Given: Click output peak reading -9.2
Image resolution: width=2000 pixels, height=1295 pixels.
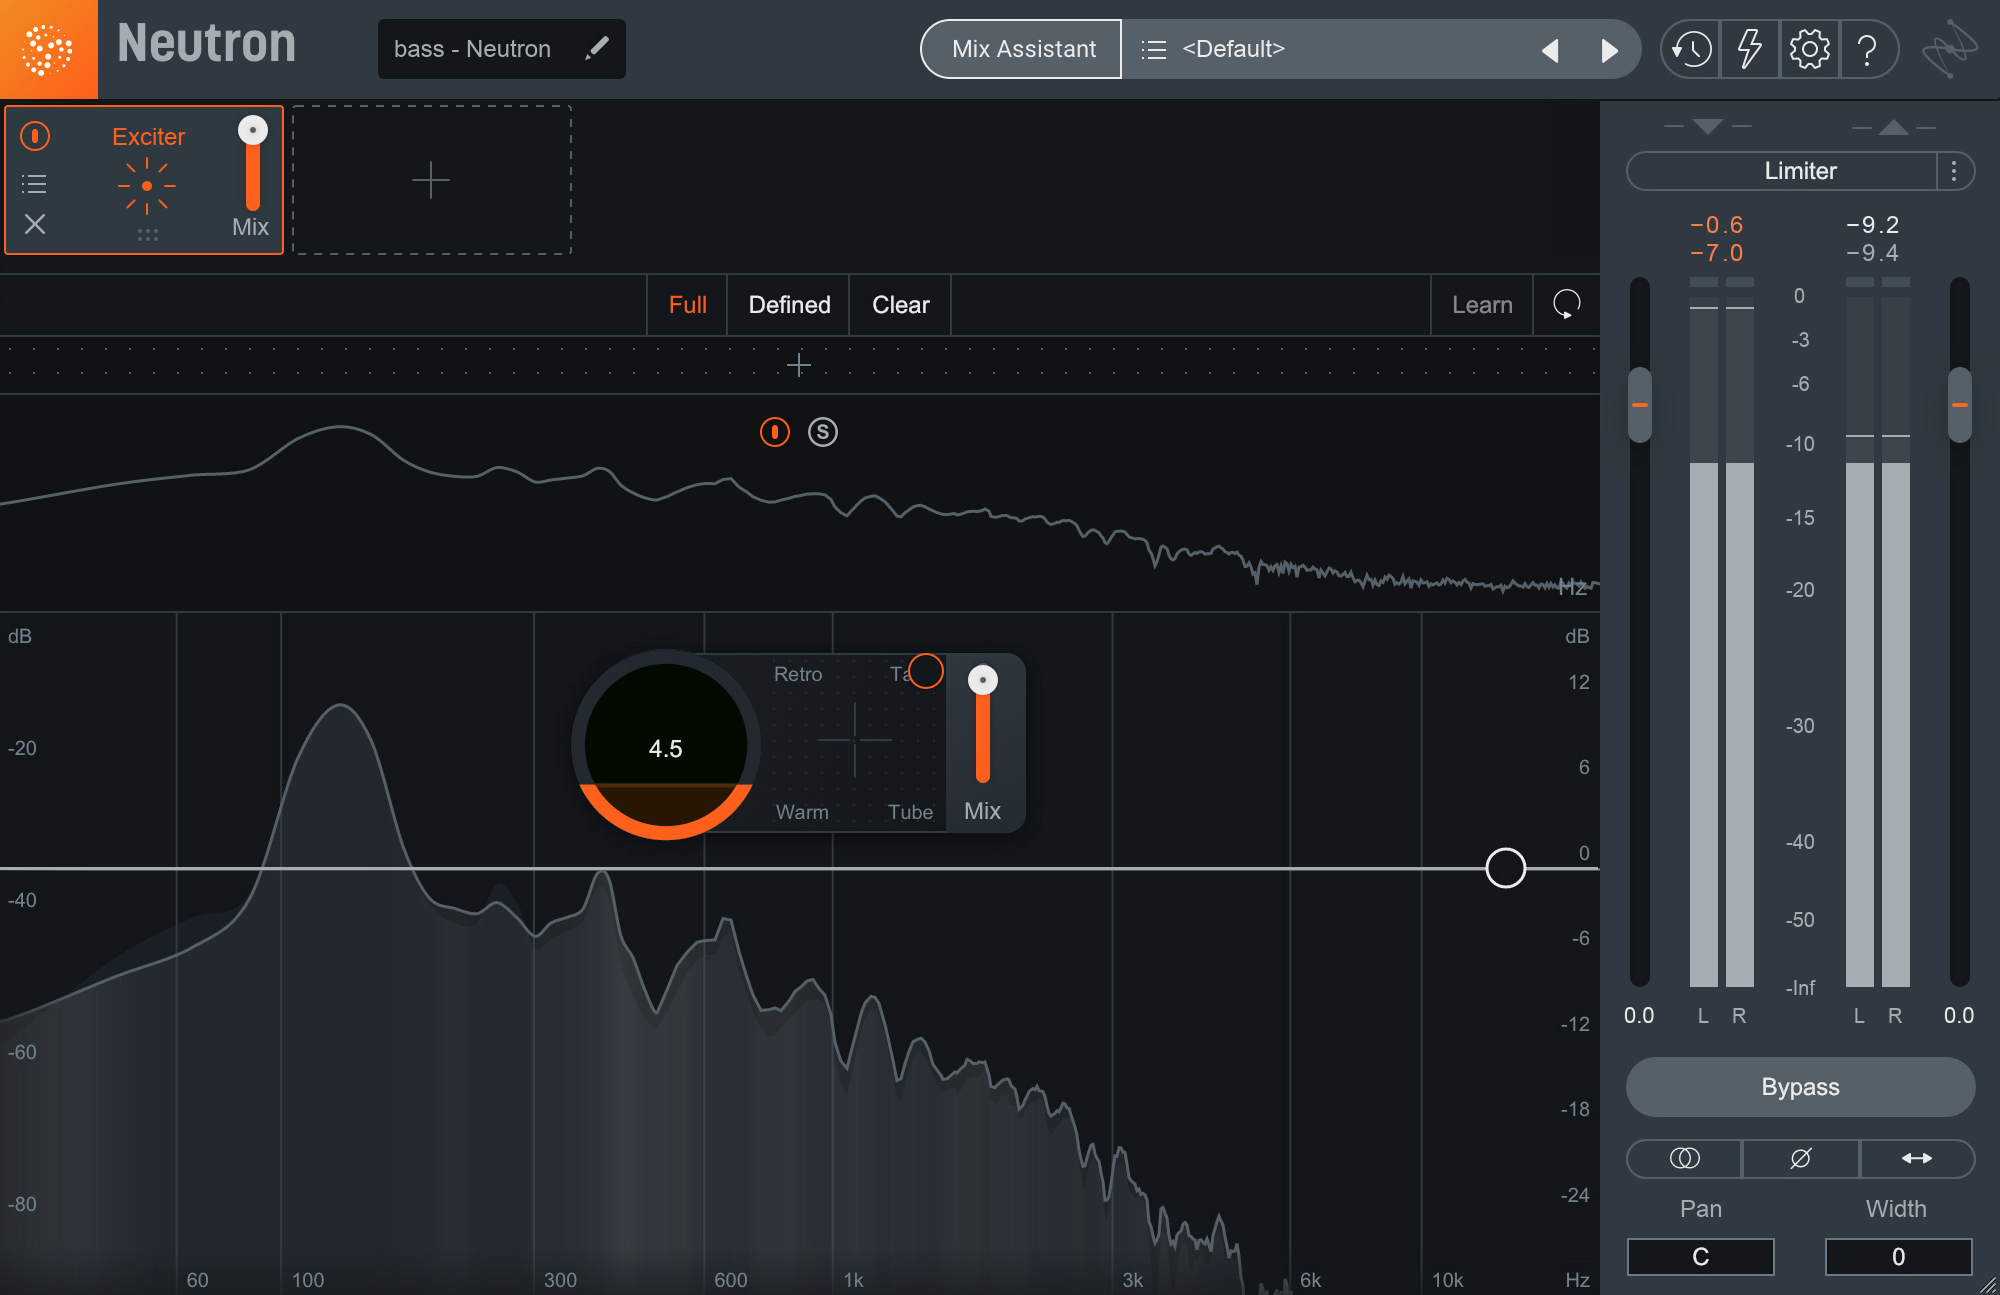Looking at the screenshot, I should [1872, 225].
